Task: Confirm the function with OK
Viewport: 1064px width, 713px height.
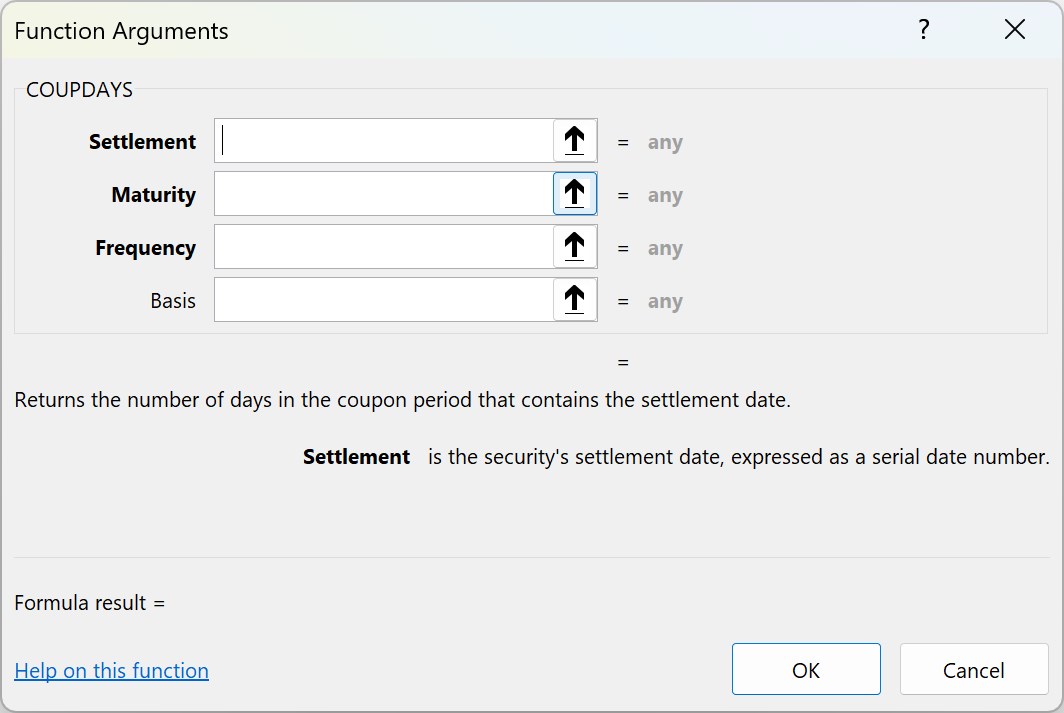Action: point(806,669)
